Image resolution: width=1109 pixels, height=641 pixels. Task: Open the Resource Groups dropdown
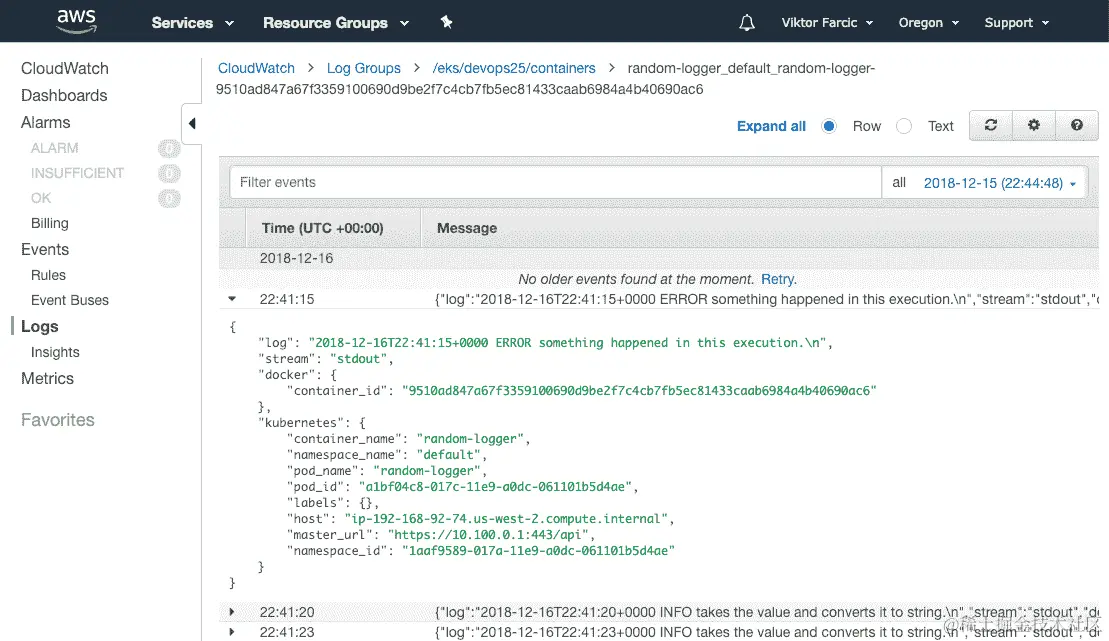(336, 23)
